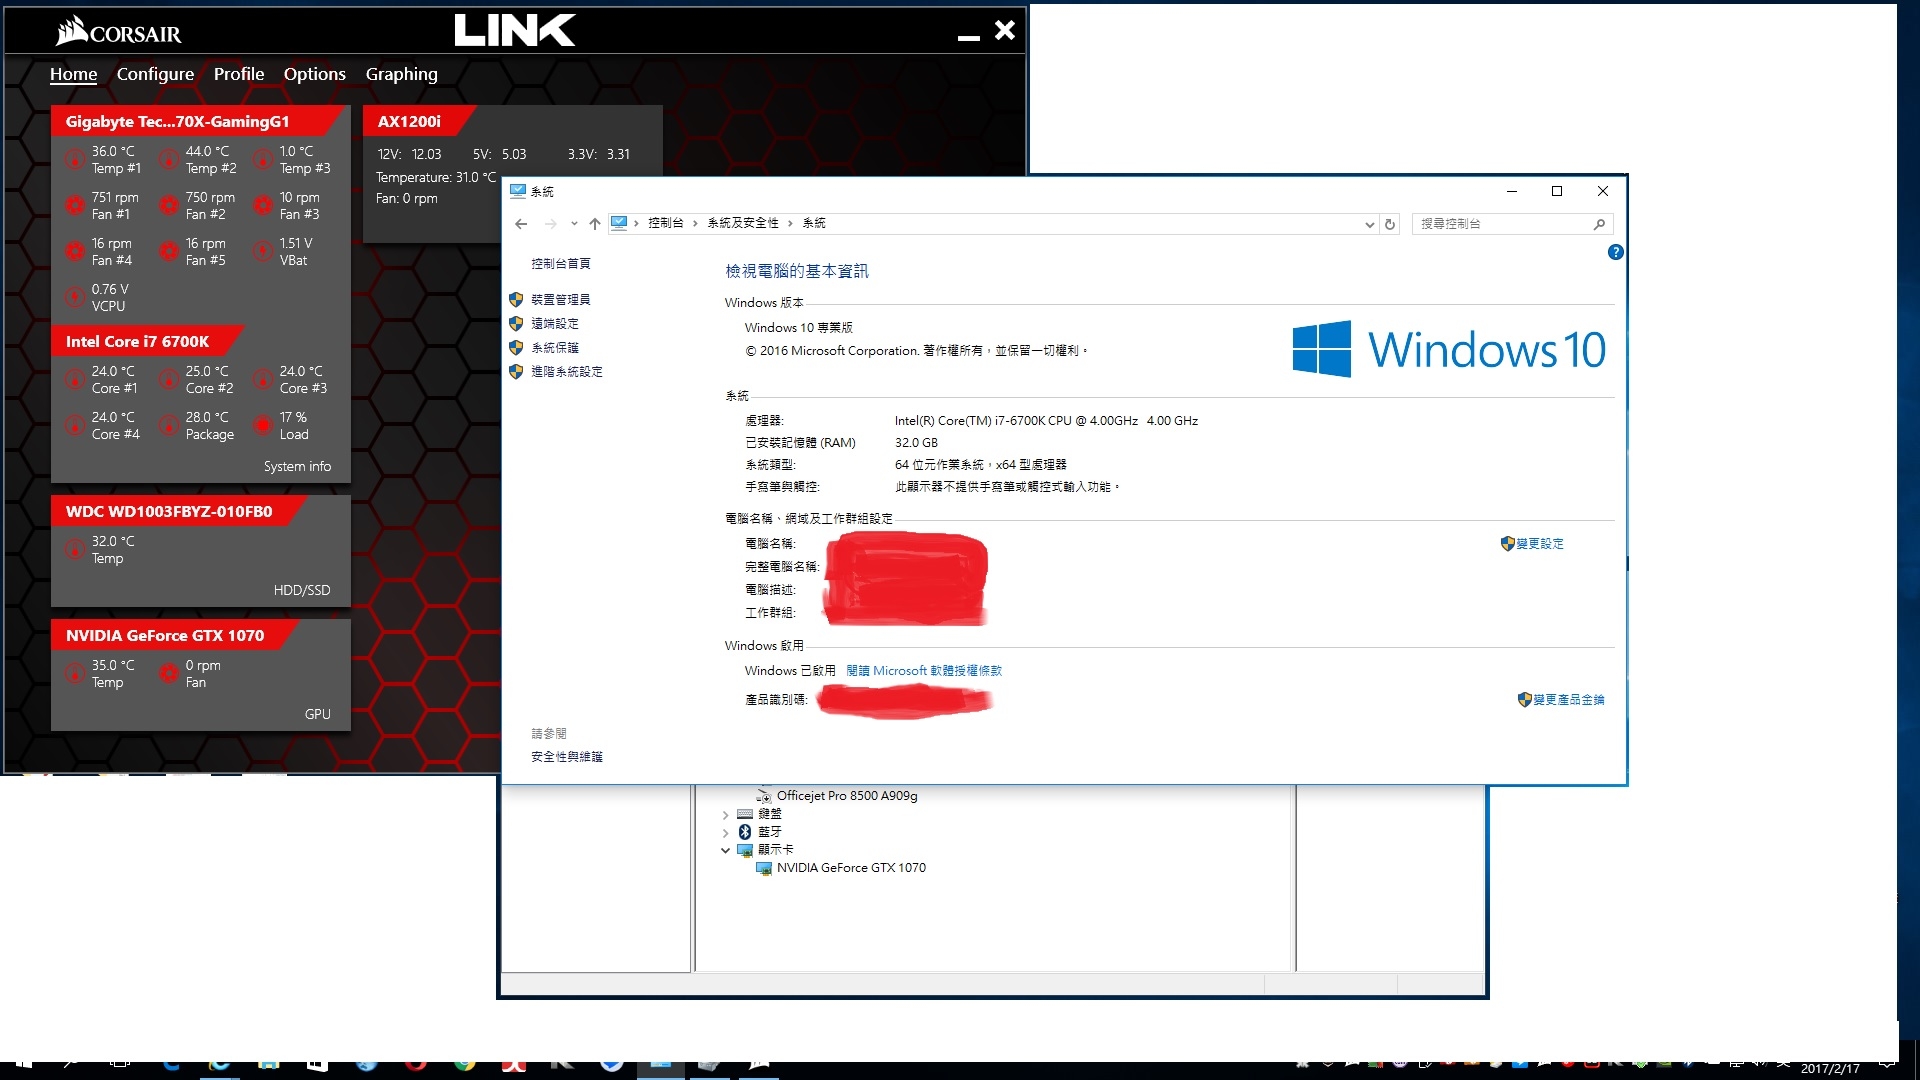Click the GTX 1070 Fan icon
Image resolution: width=1920 pixels, height=1080 pixels.
[169, 673]
